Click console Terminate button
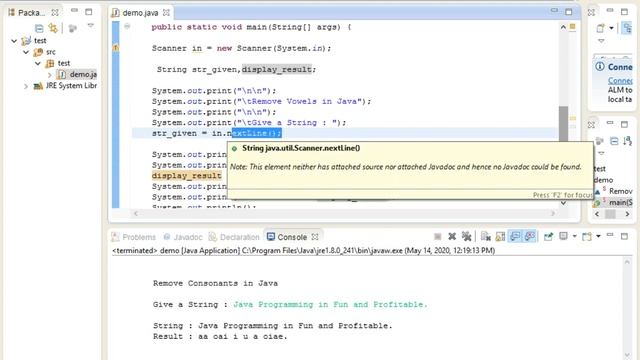 (438, 236)
